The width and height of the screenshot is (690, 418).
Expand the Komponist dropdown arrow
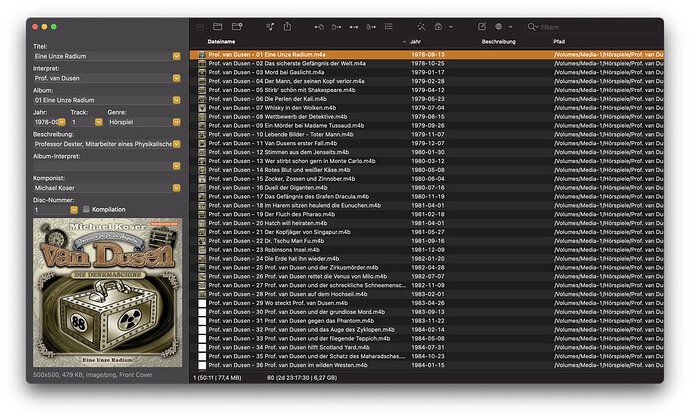click(x=176, y=187)
